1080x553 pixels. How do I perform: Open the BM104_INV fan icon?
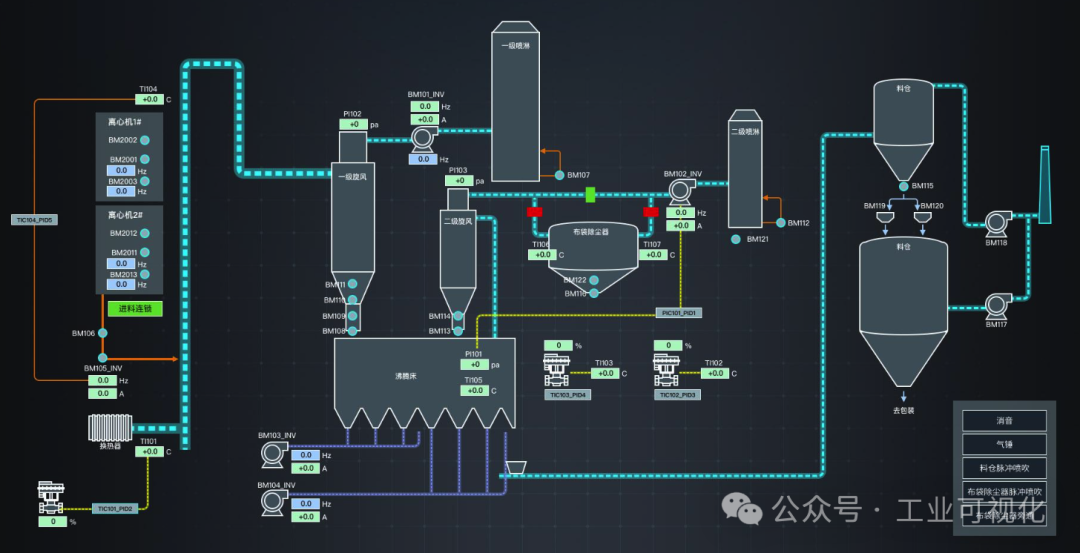pyautogui.click(x=271, y=505)
